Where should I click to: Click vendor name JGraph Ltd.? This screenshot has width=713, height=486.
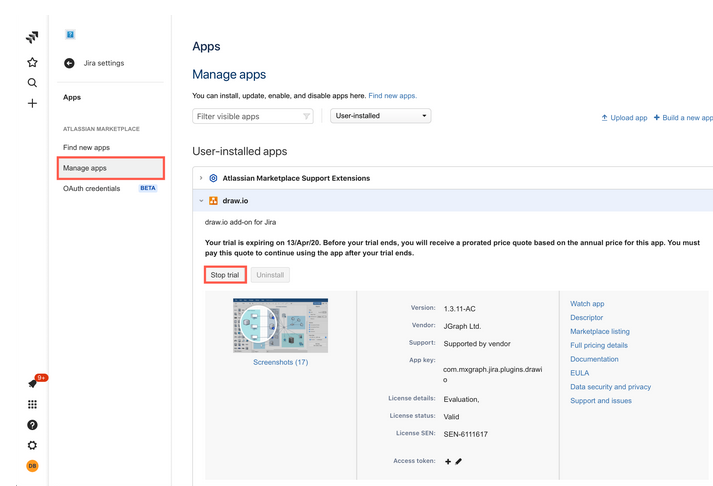(x=462, y=326)
